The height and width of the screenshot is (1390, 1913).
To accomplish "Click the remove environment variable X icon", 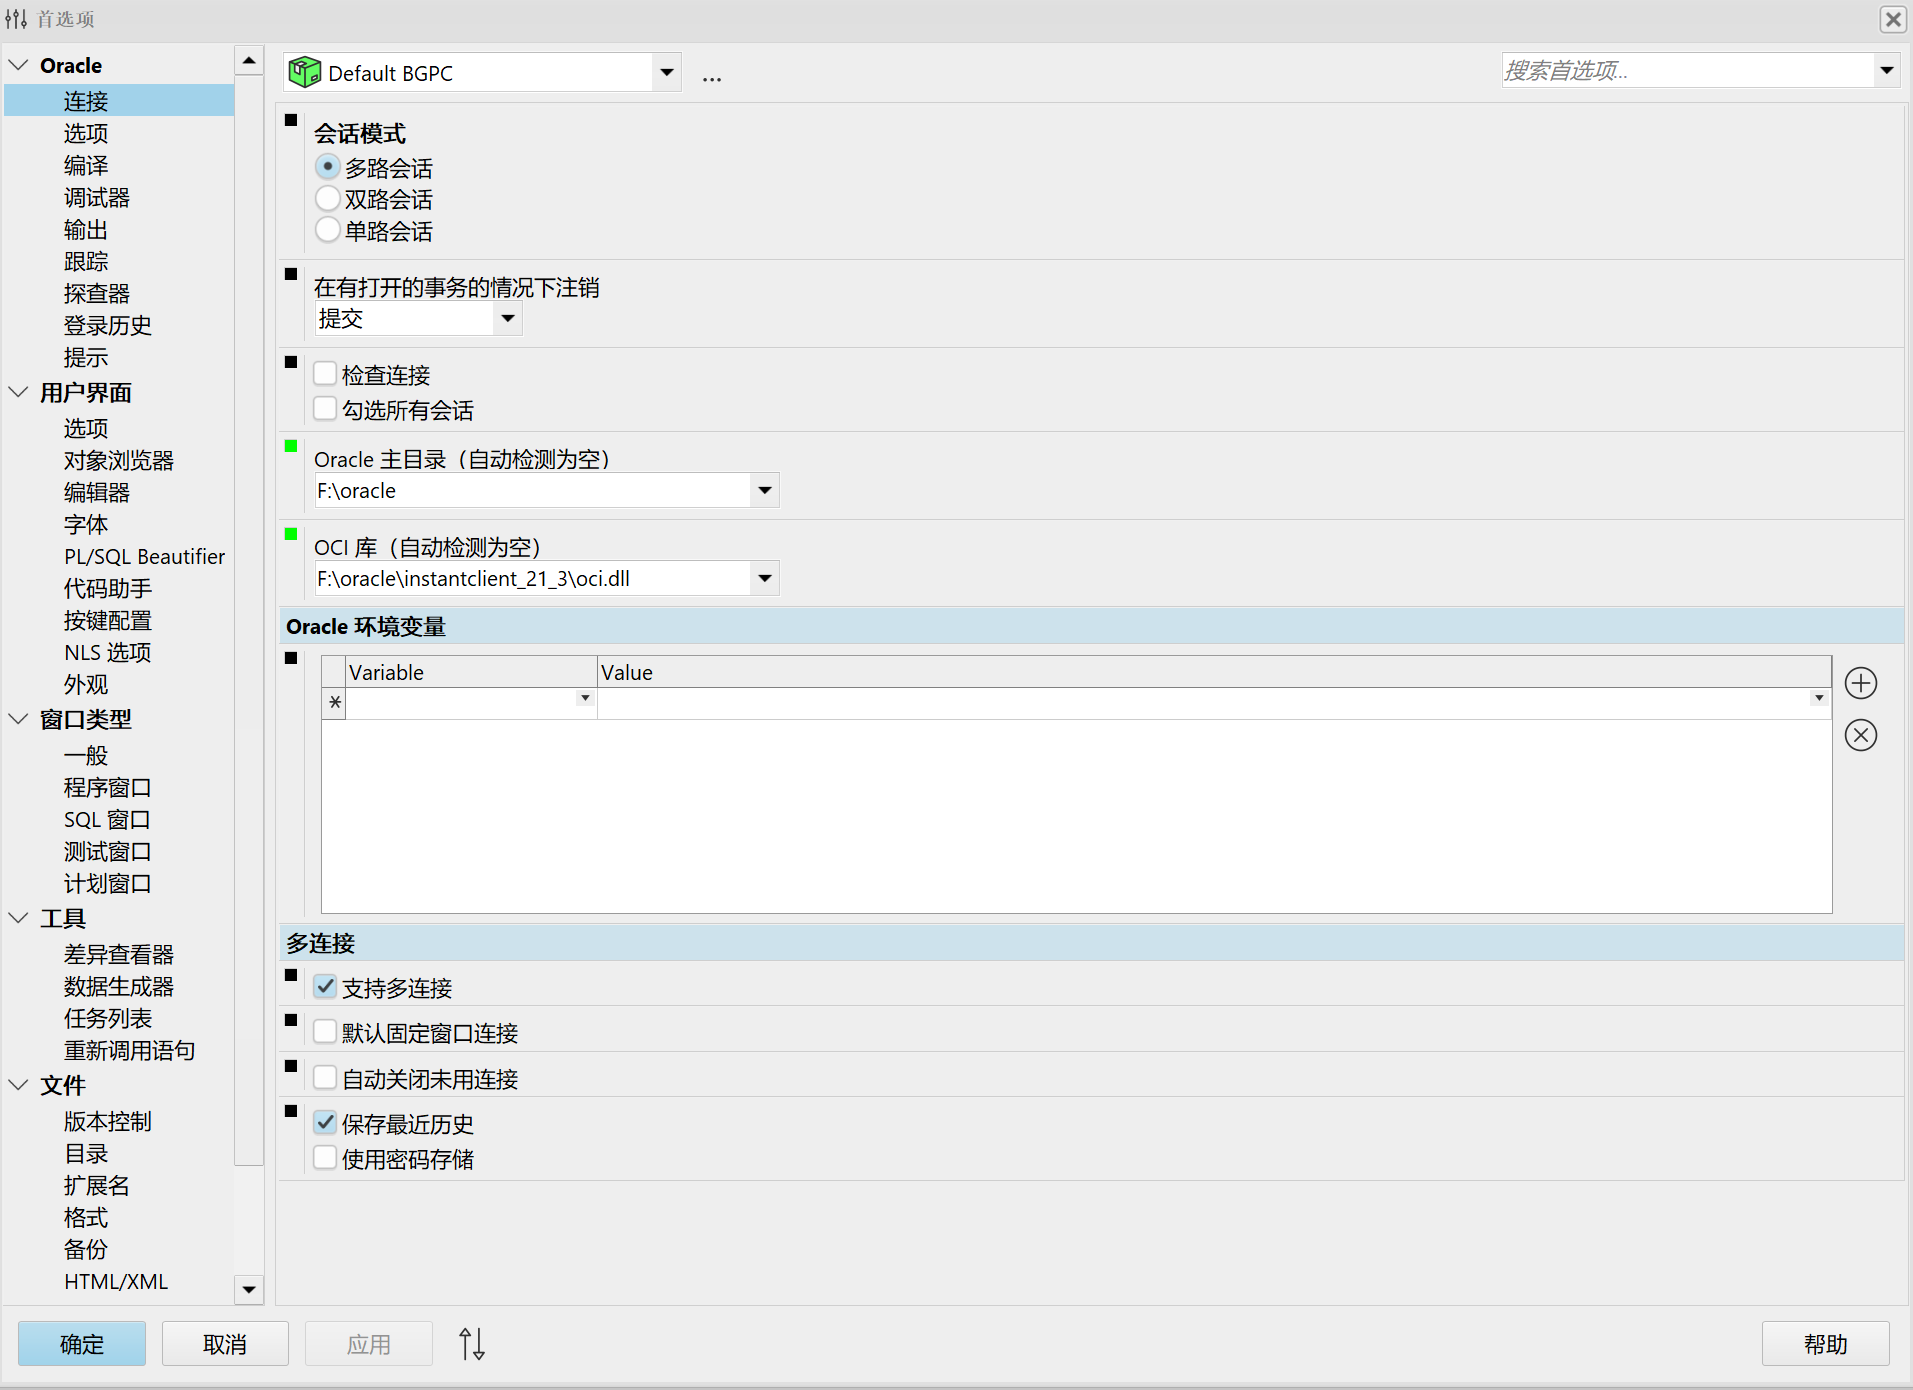I will tap(1860, 735).
